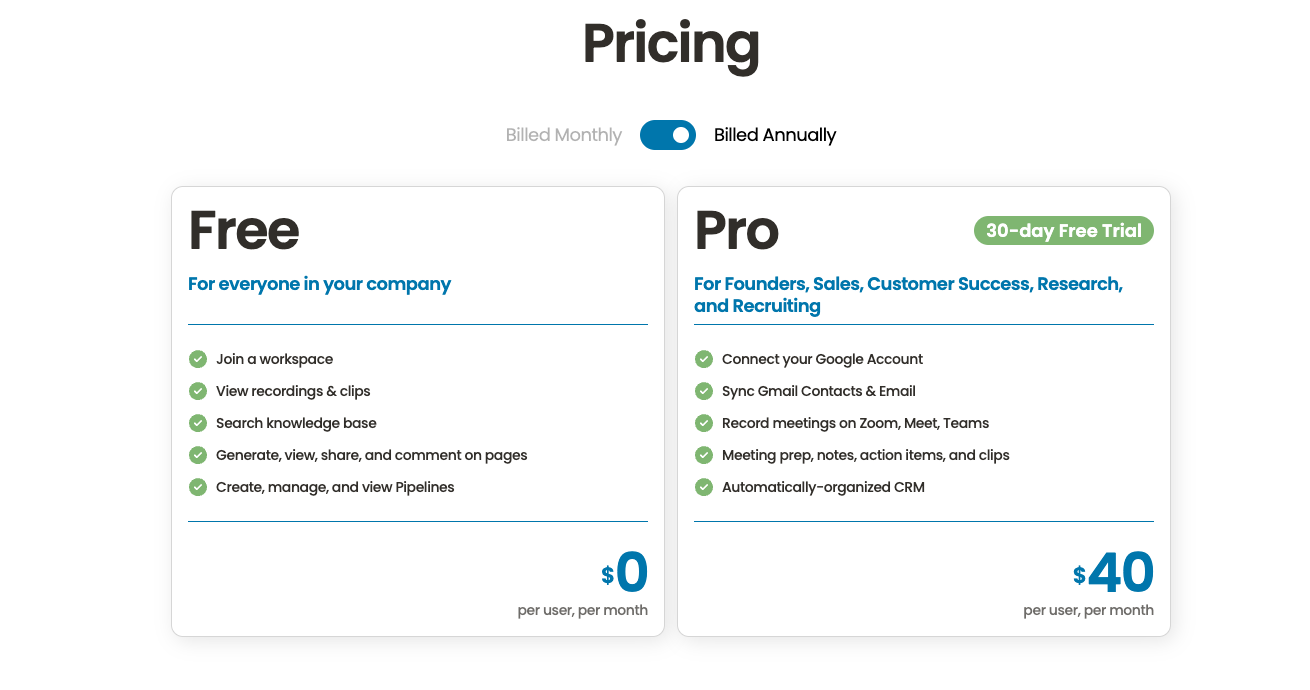
Task: Click checkmark beside Meeting prep, notes, action items
Action: [x=704, y=455]
